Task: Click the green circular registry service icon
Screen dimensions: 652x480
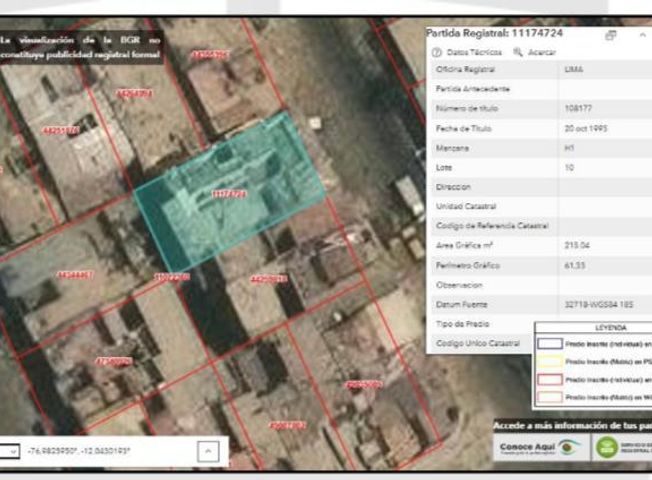Action: click(607, 448)
